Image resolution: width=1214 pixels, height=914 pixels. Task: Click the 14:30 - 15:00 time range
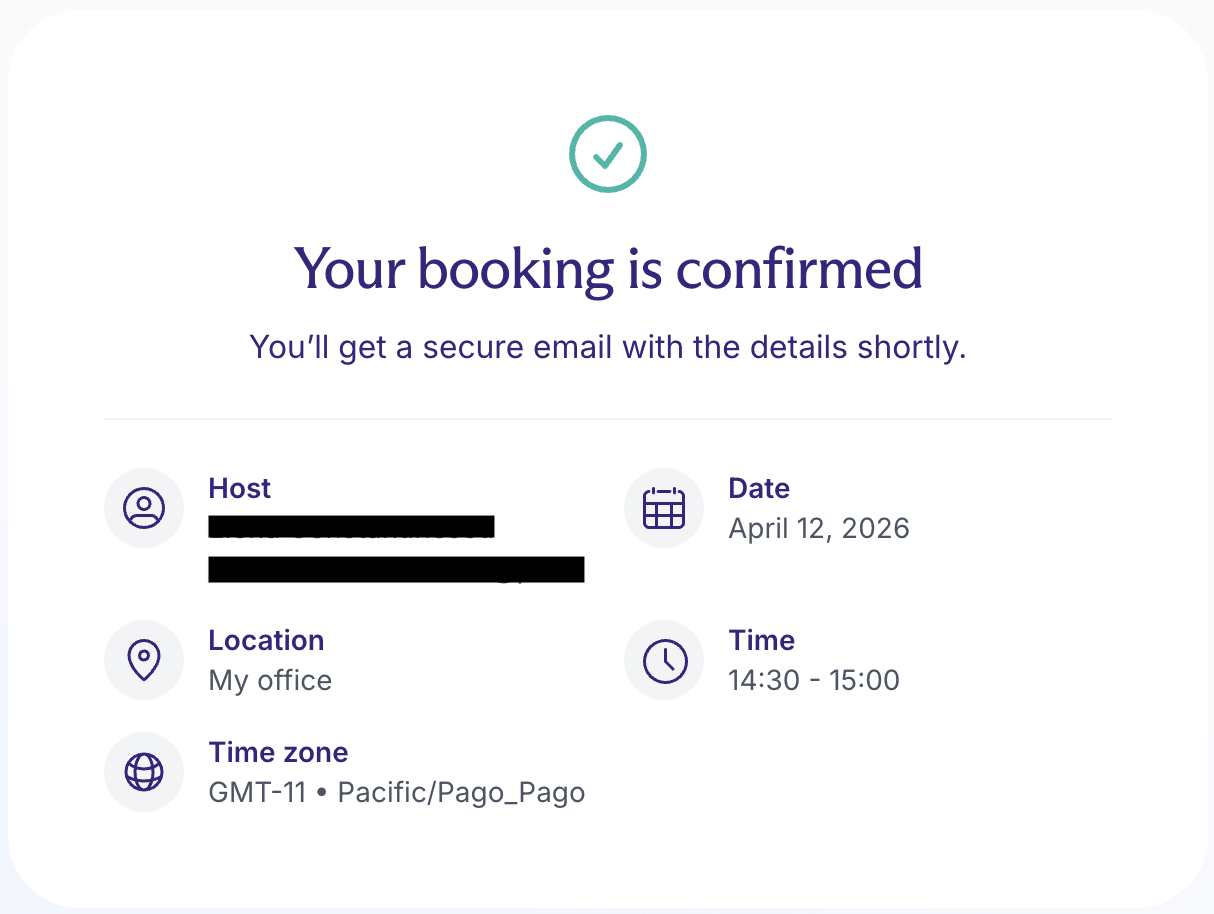coord(814,680)
